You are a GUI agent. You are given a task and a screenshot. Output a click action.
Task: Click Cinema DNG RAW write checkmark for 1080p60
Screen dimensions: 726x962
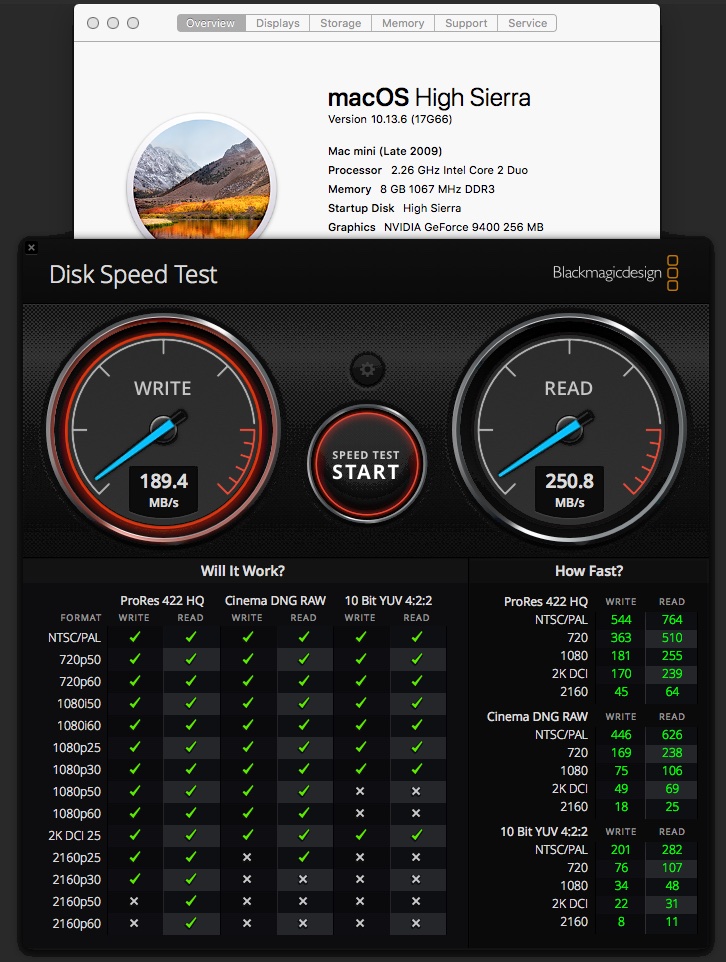[x=247, y=814]
